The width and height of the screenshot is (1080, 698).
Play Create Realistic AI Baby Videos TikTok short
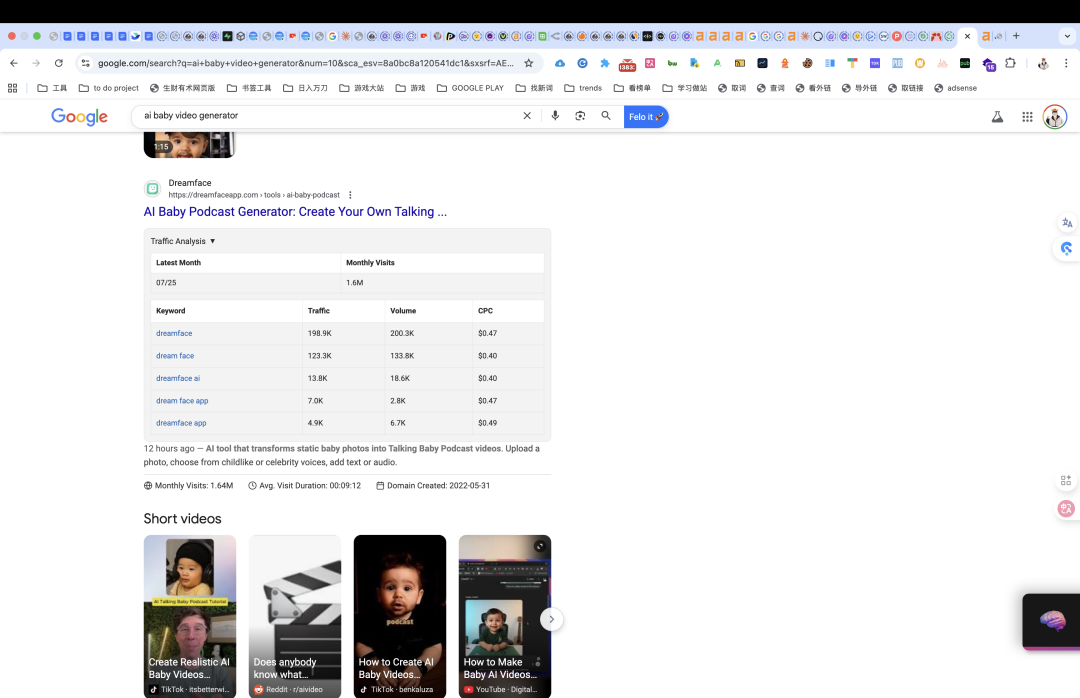[189, 616]
